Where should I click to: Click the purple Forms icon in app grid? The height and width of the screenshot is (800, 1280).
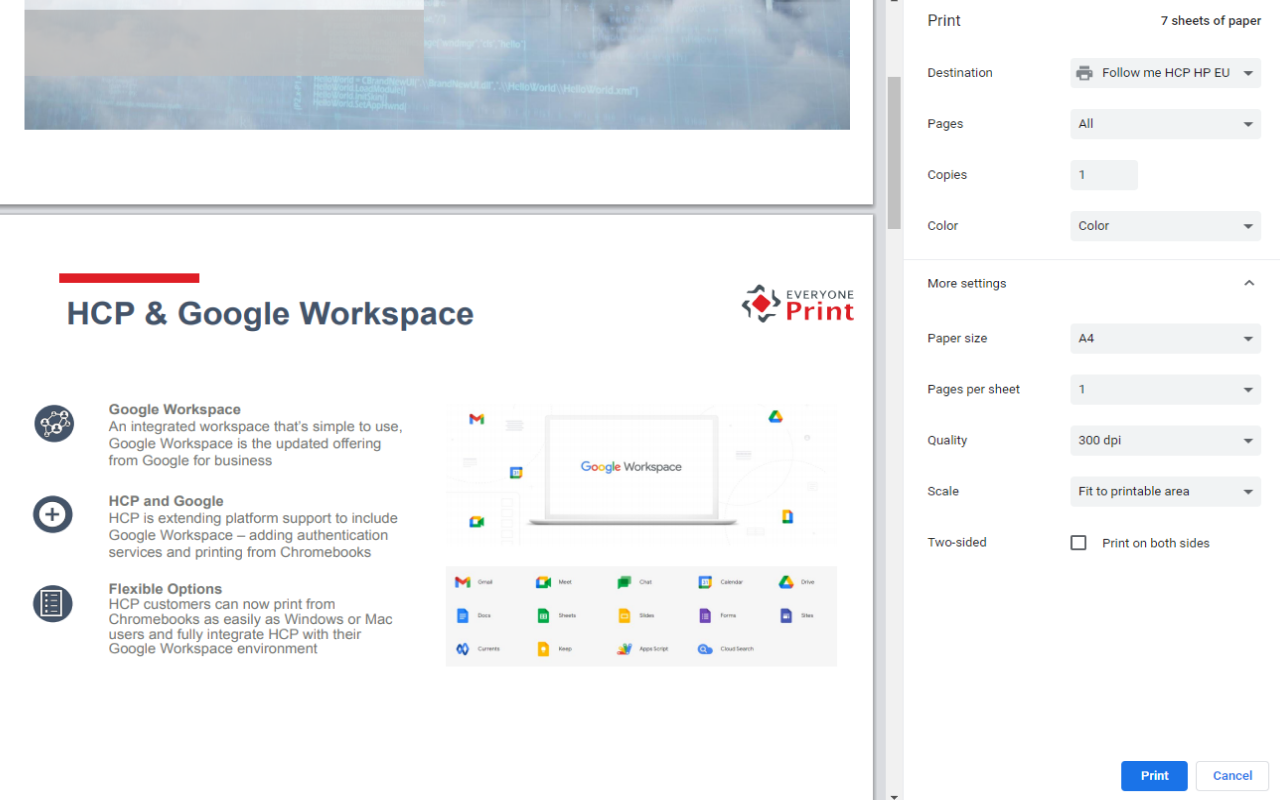click(x=705, y=615)
